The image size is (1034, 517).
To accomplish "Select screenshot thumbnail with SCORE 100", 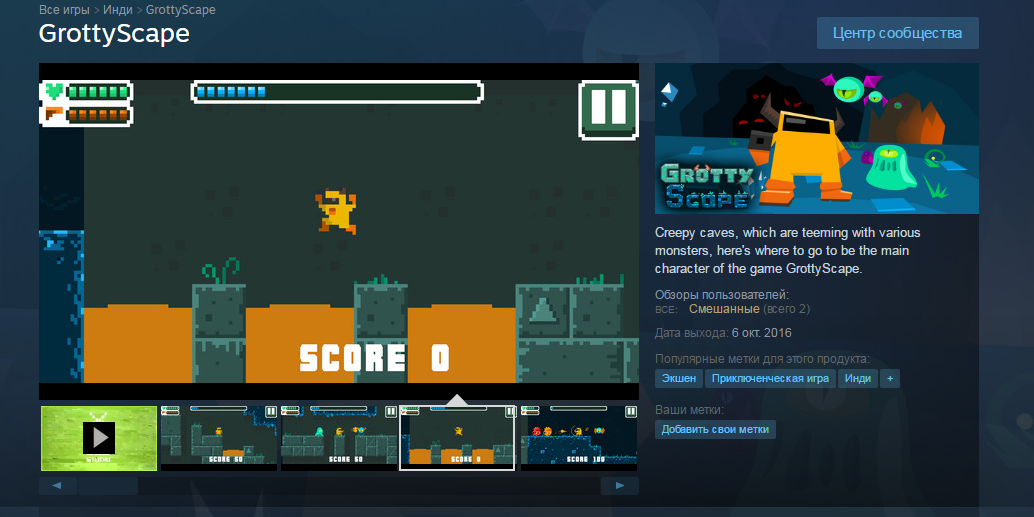I will pyautogui.click(x=578, y=438).
